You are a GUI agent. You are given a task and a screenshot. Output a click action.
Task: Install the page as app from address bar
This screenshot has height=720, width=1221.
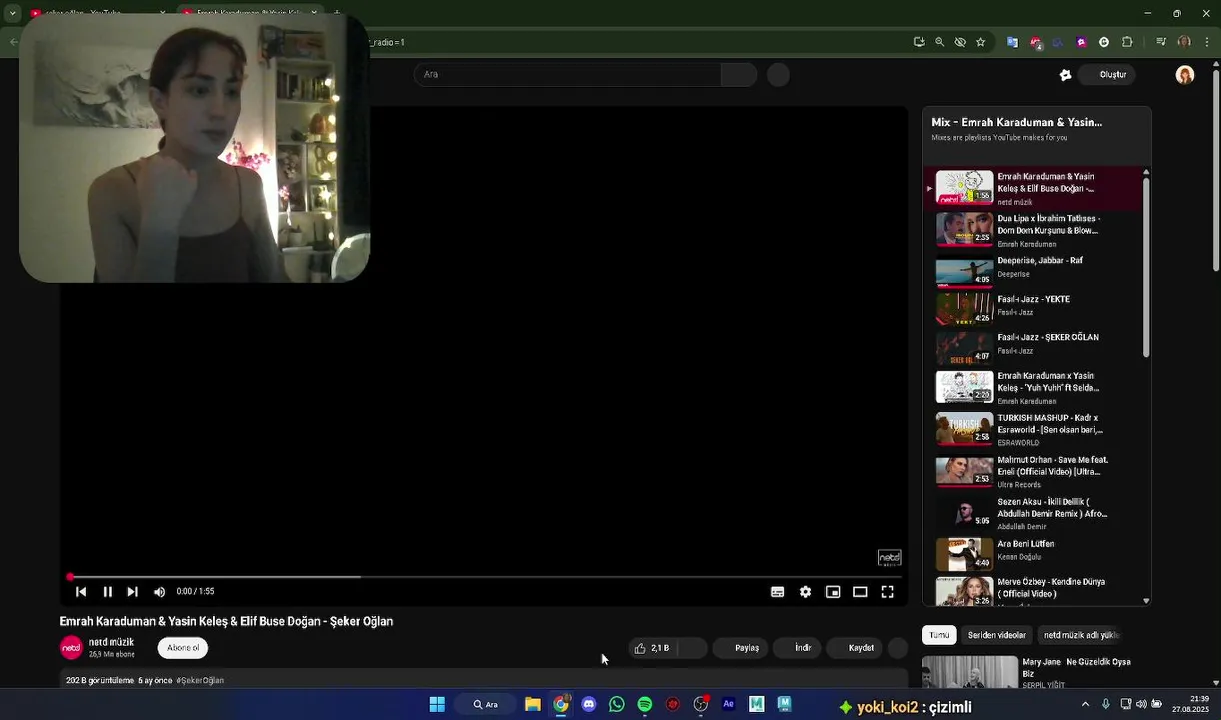click(919, 42)
